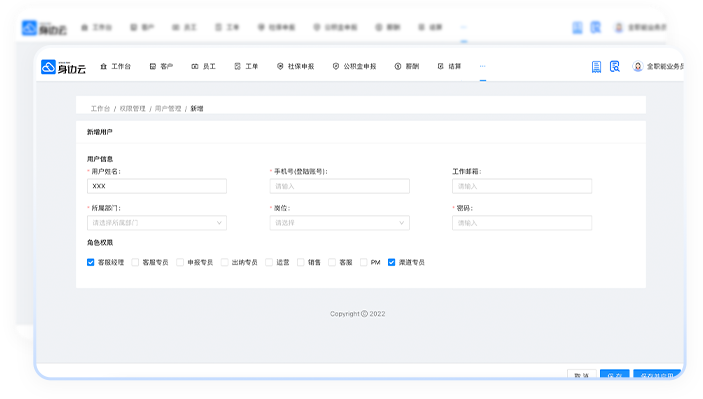
Task: Open the 员工 menu item
Action: pyautogui.click(x=204, y=66)
